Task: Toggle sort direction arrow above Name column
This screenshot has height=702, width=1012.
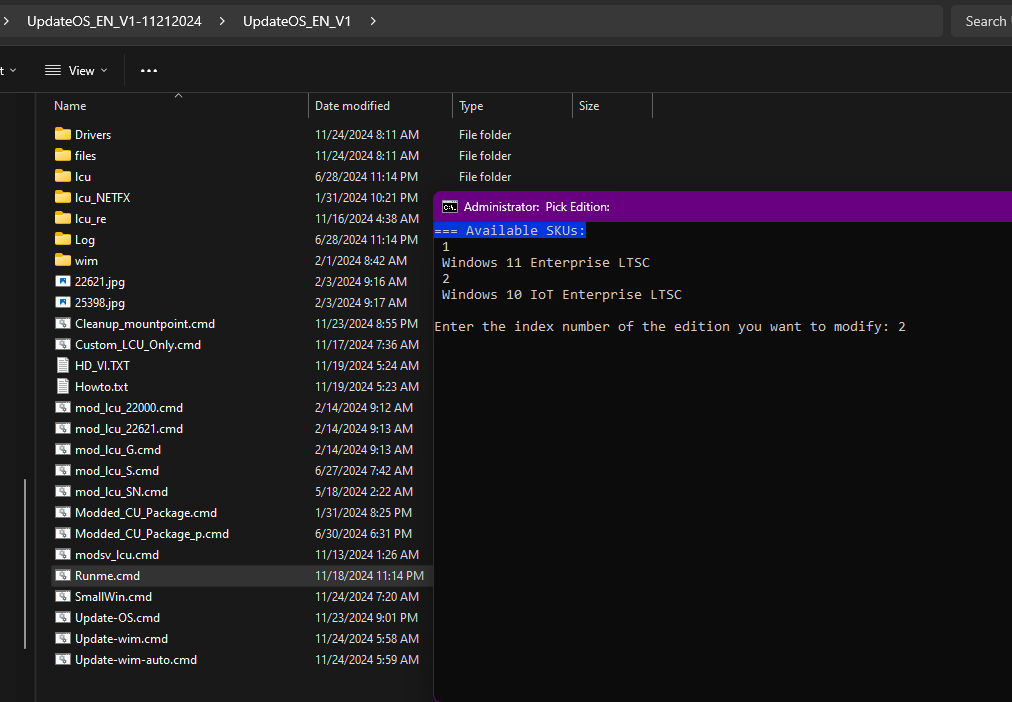Action: tap(179, 95)
